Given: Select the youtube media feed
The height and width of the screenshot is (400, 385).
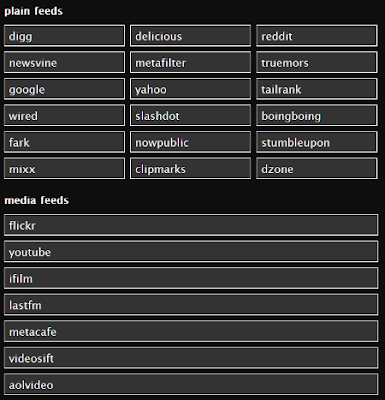Looking at the screenshot, I should point(191,252).
